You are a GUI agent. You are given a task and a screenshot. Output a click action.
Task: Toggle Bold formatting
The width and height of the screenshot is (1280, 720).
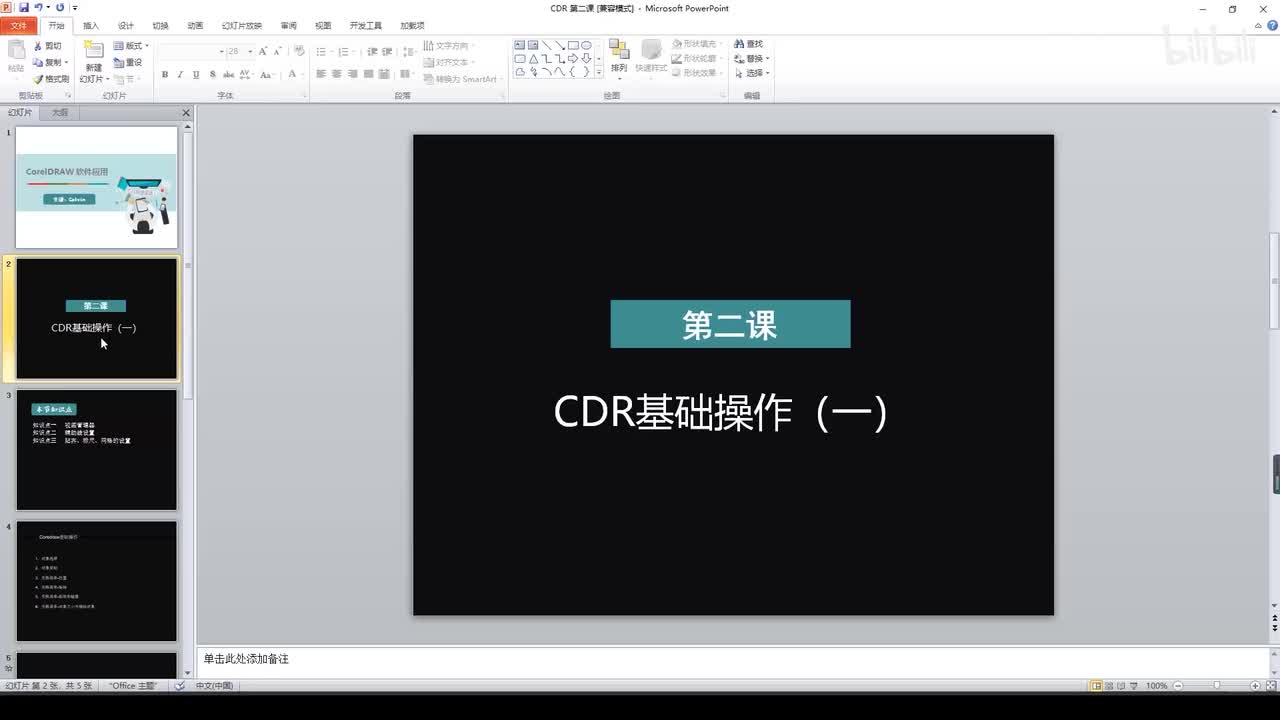point(165,74)
